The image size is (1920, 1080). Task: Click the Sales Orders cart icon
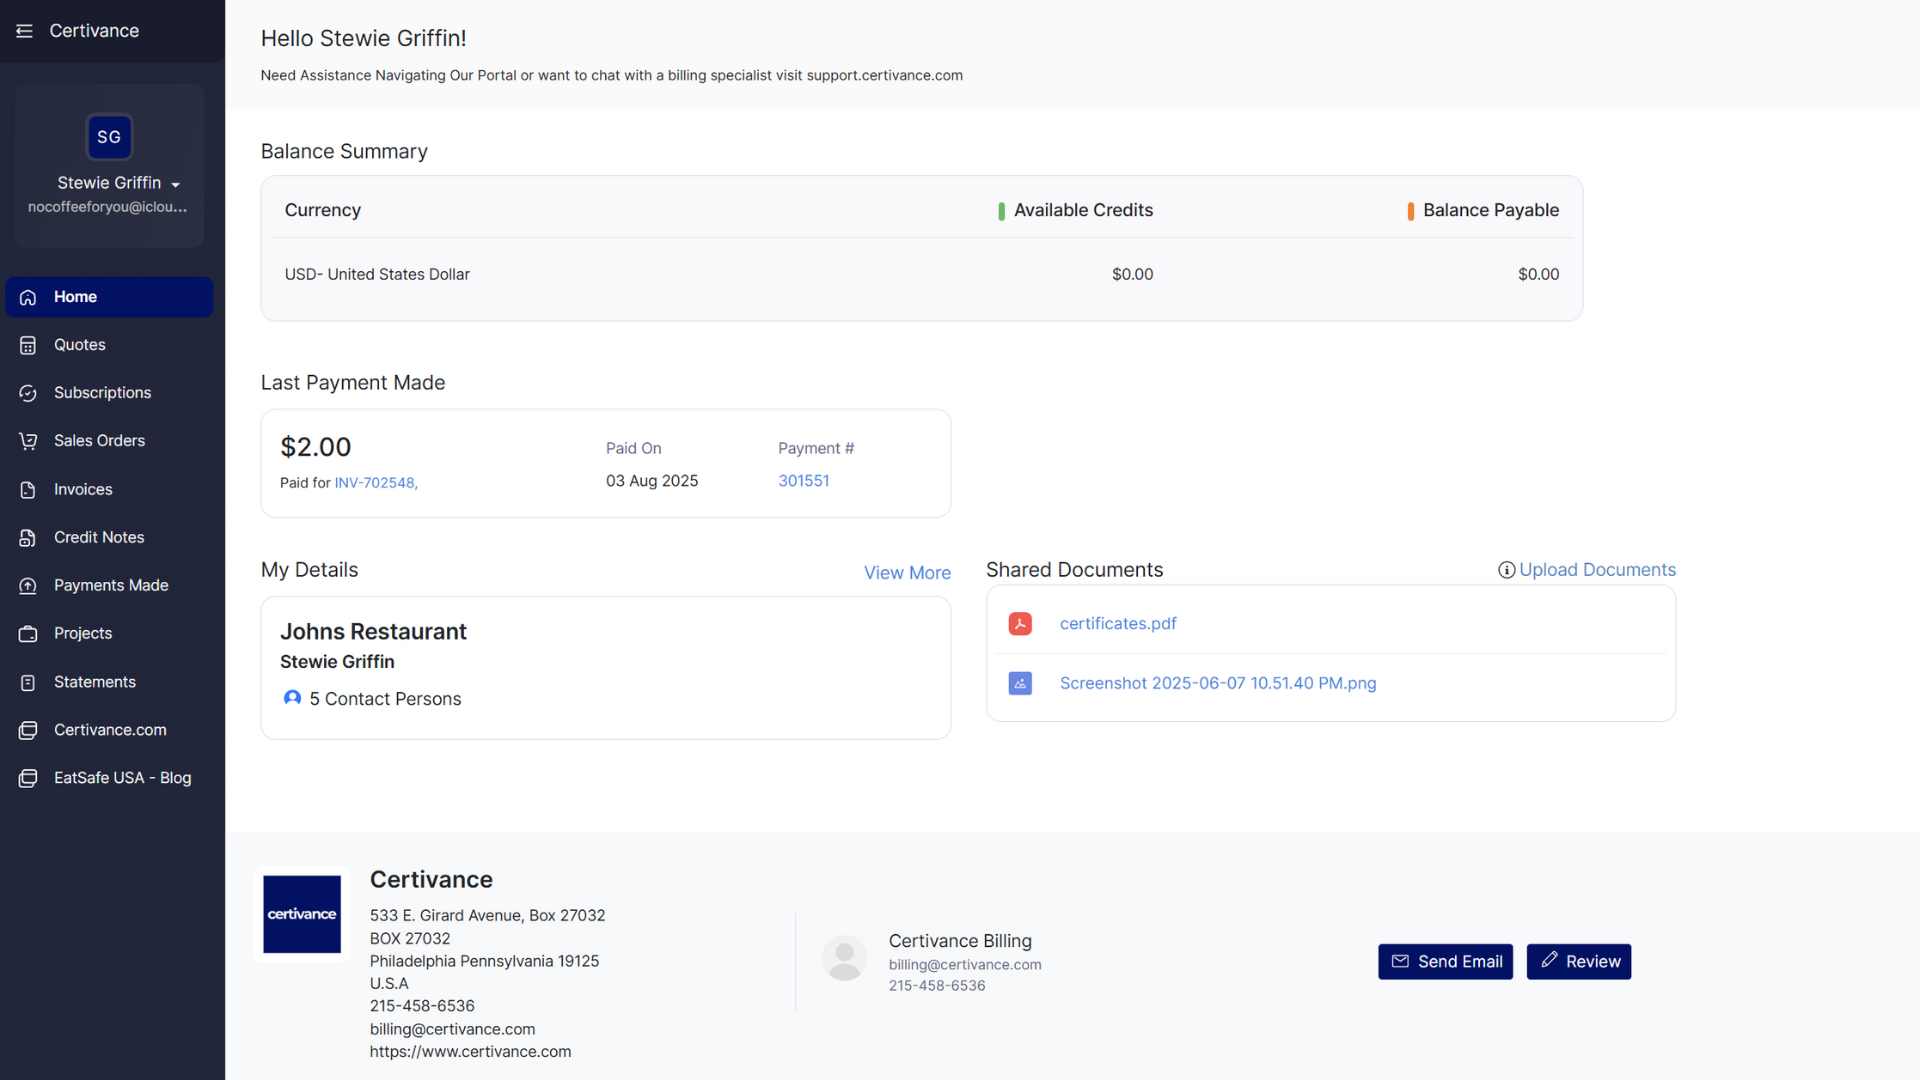tap(28, 441)
